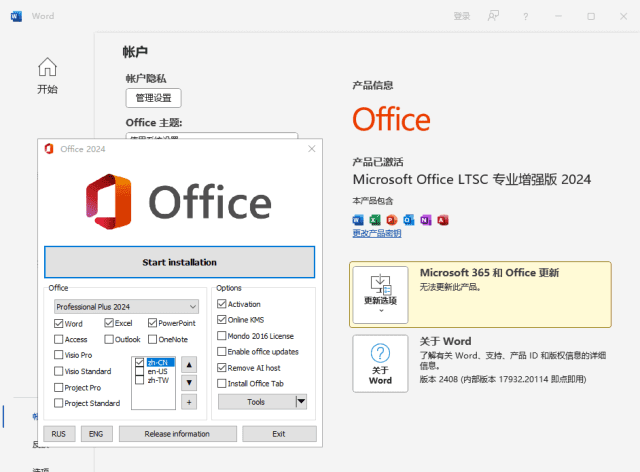Check the Project Standard option
Viewport: 640px width, 472px height.
pos(58,403)
